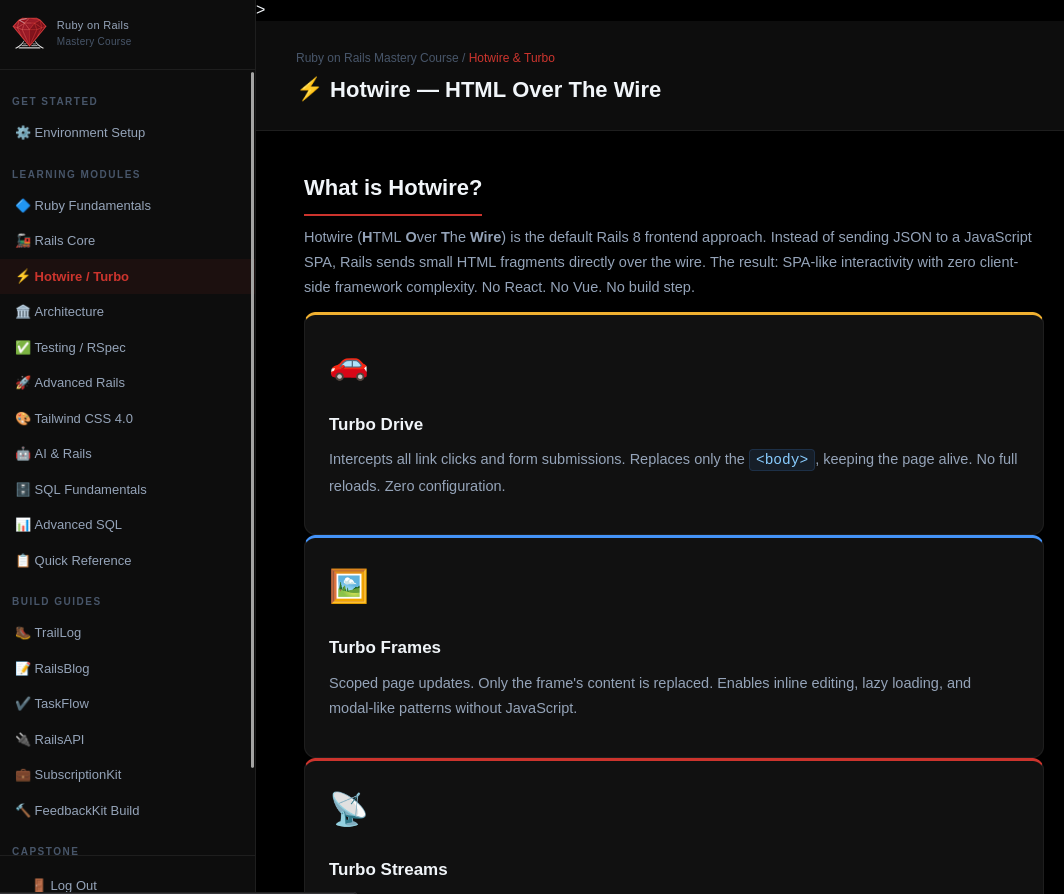Click the briefcase icon beside SubscriptionKit
This screenshot has height=894, width=1064.
coord(23,775)
